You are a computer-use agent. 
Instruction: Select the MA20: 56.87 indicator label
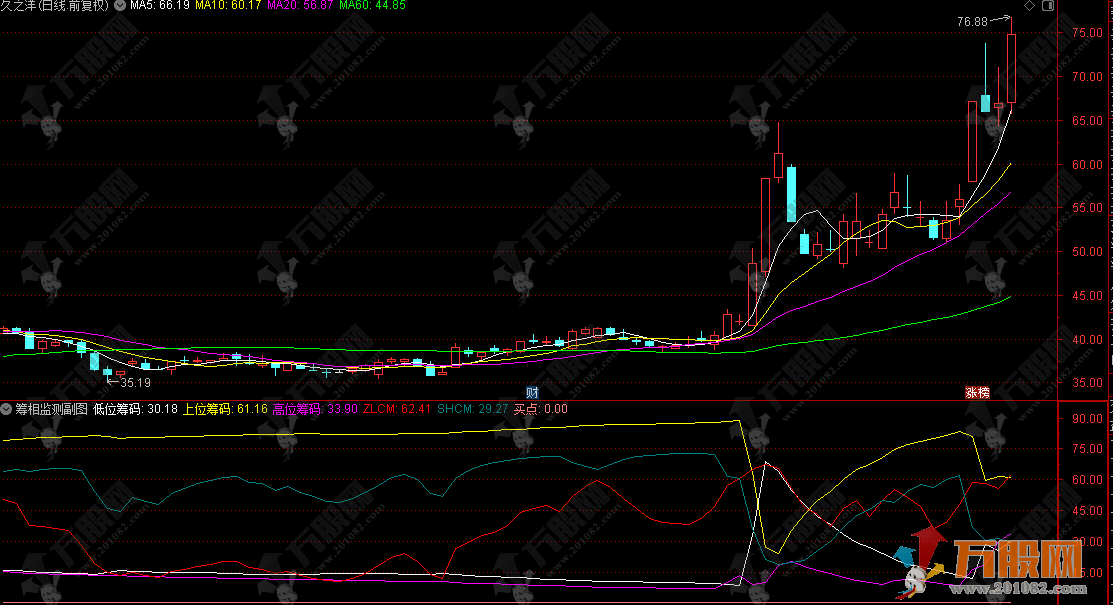300,6
